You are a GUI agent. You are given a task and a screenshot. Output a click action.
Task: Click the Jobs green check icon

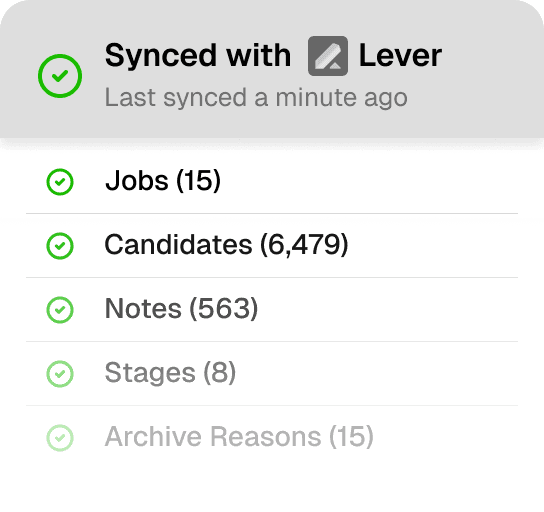pyautogui.click(x=60, y=182)
